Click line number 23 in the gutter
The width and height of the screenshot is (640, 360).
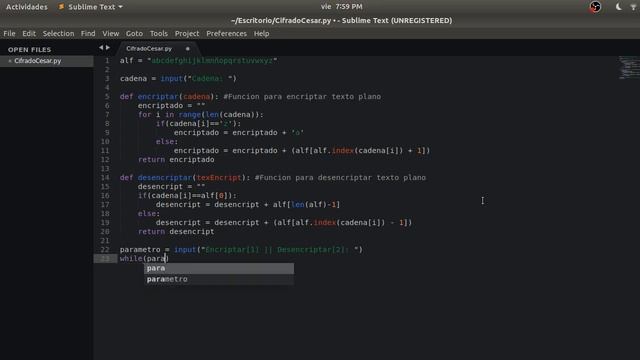(105, 258)
